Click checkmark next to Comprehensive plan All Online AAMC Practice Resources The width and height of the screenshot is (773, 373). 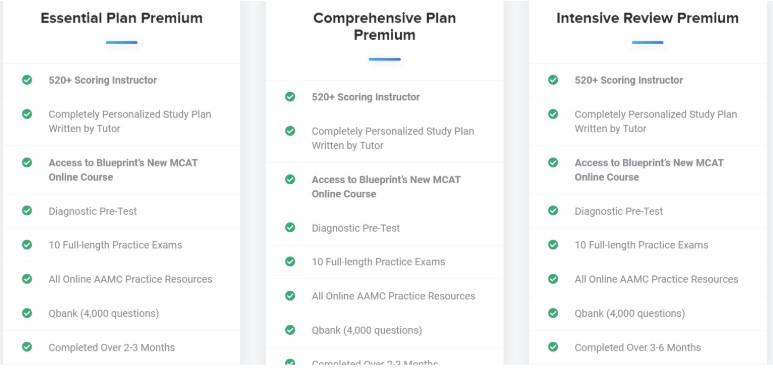(290, 296)
